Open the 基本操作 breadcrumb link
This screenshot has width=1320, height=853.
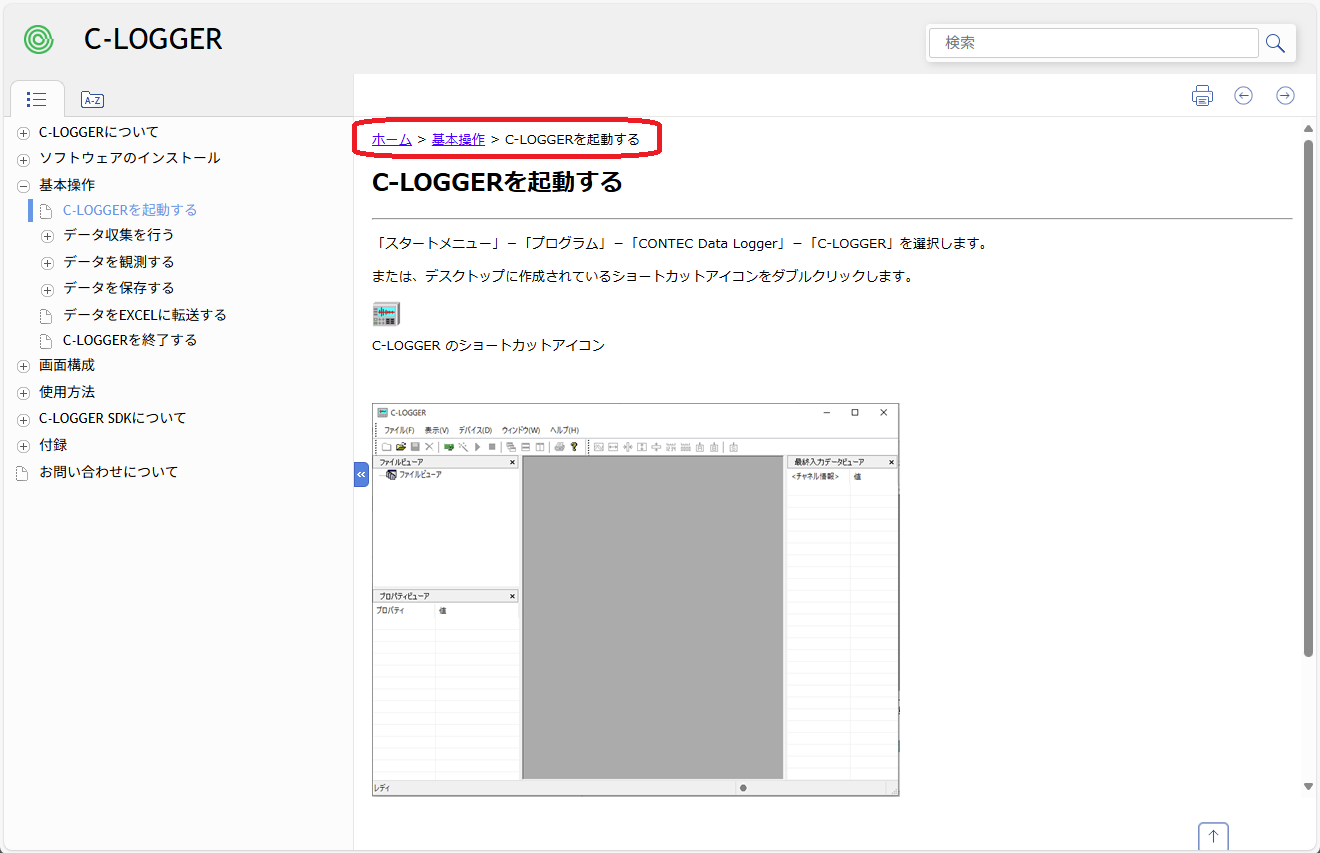(x=458, y=140)
